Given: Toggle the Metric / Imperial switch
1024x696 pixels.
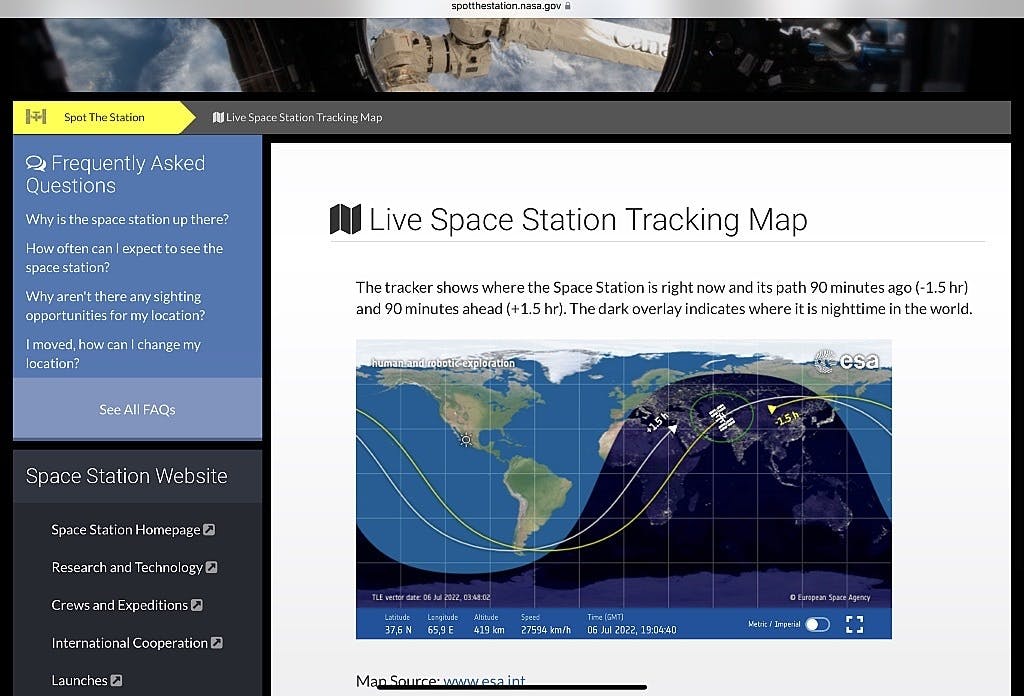Looking at the screenshot, I should [x=817, y=624].
